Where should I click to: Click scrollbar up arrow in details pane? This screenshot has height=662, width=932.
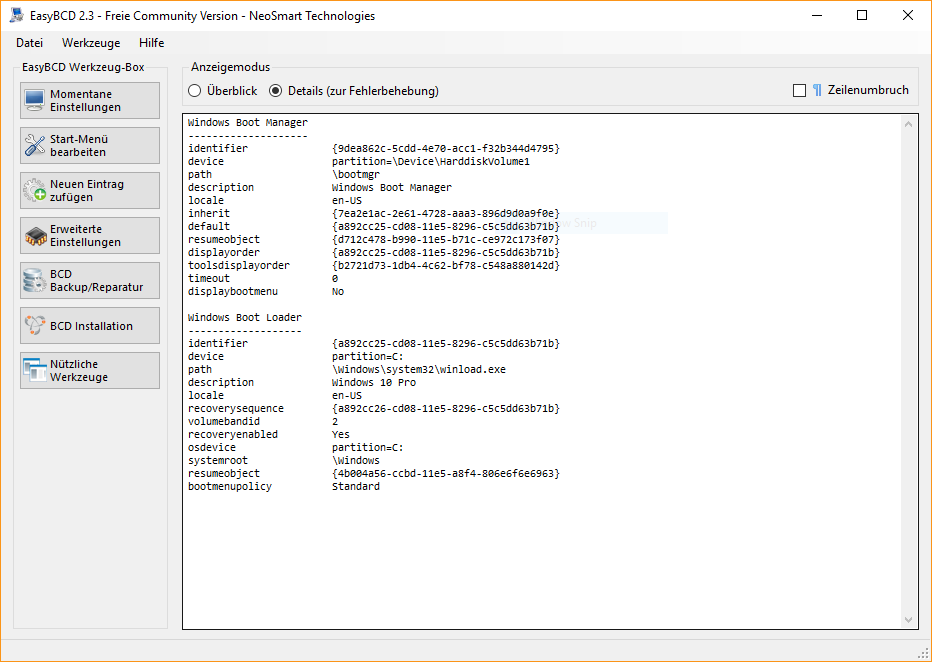pyautogui.click(x=908, y=124)
